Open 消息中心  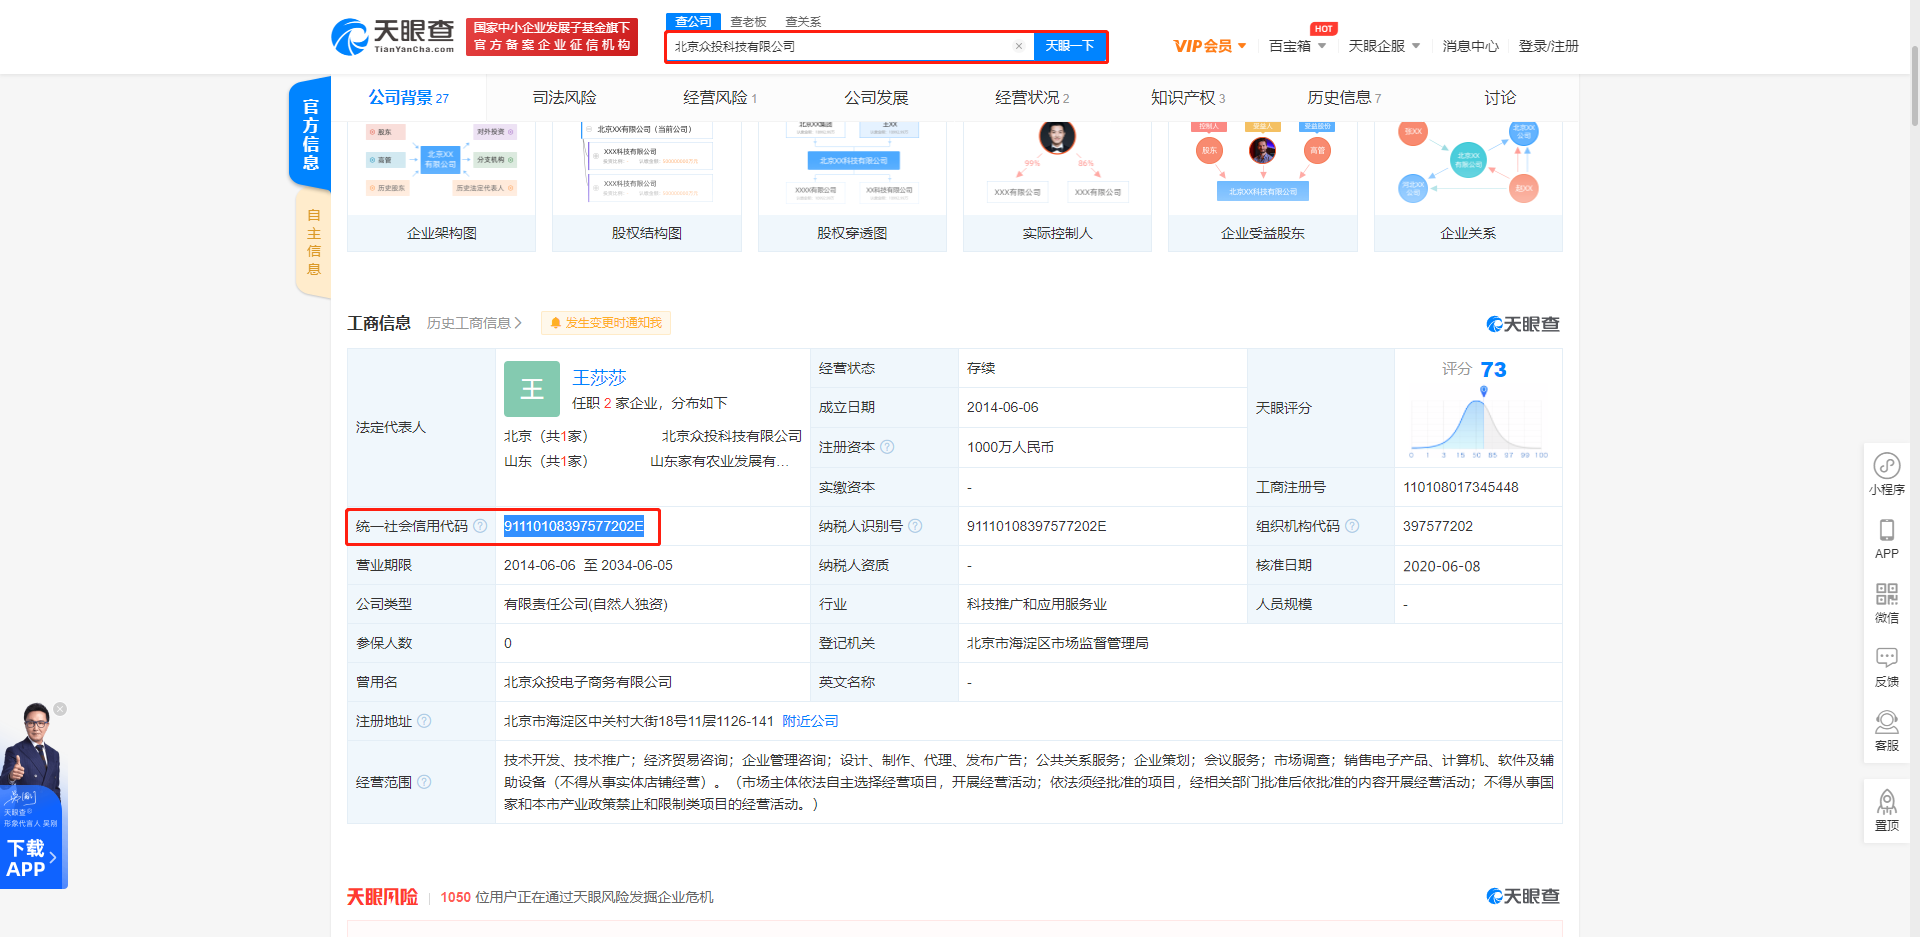1470,46
